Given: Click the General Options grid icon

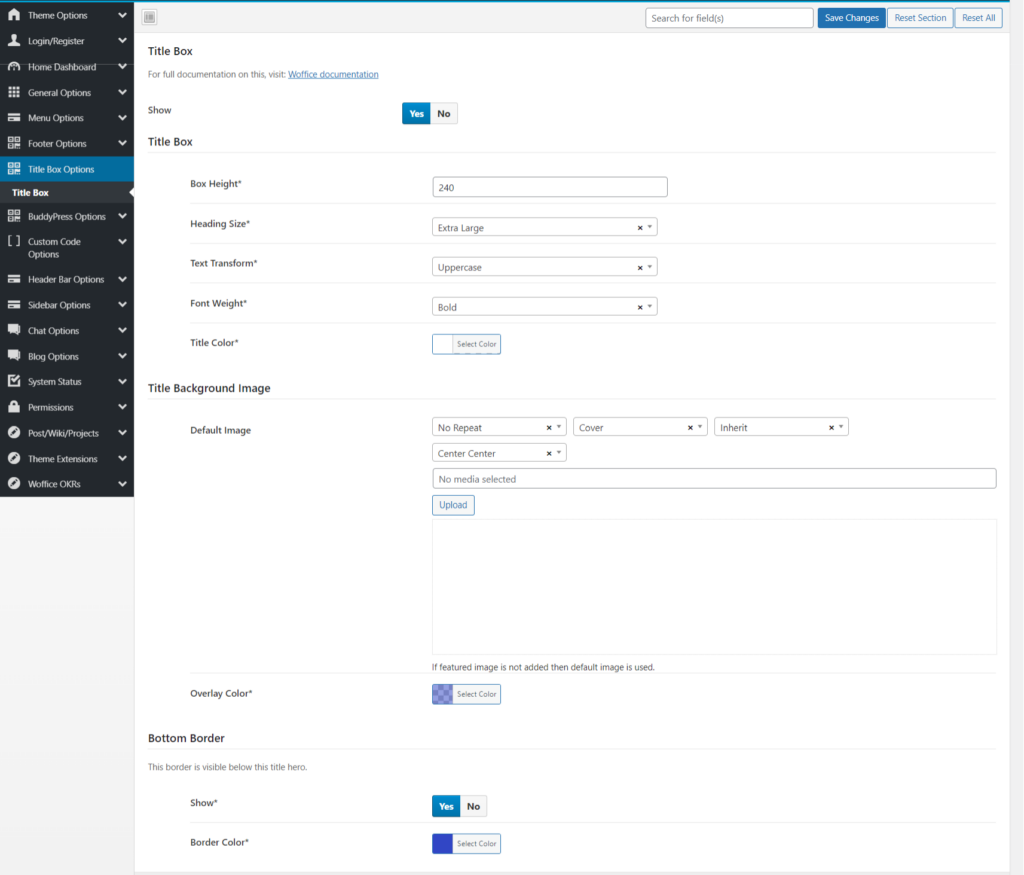Looking at the screenshot, I should point(14,93).
